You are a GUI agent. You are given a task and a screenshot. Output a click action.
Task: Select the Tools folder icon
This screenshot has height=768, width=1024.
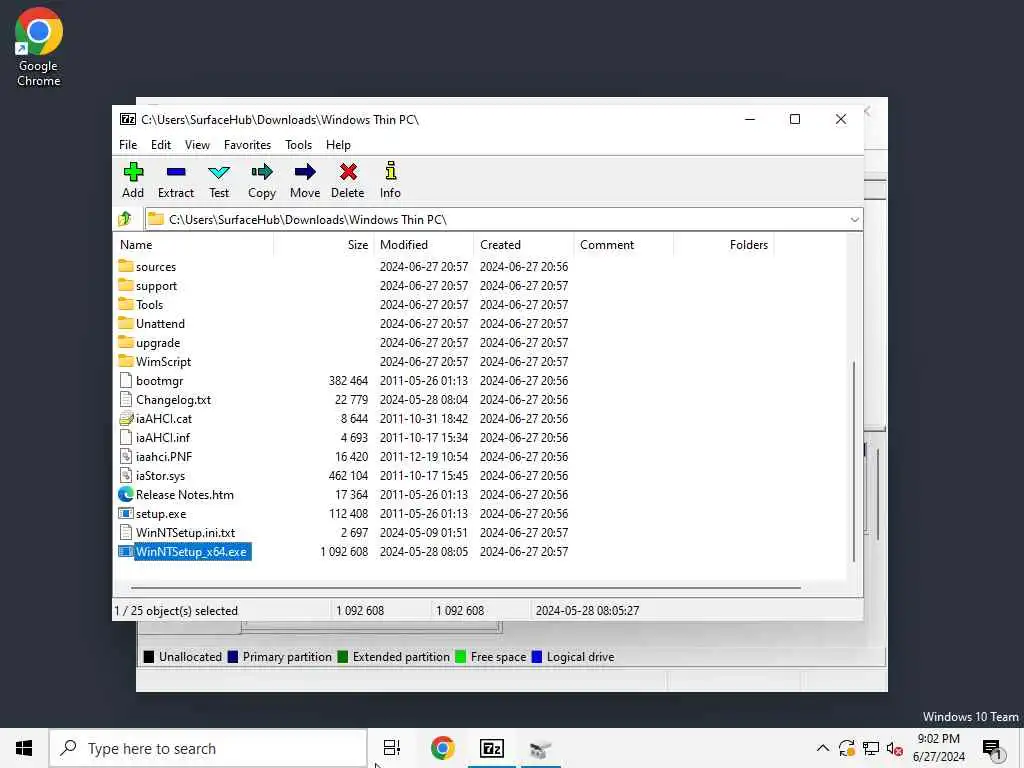[126, 304]
